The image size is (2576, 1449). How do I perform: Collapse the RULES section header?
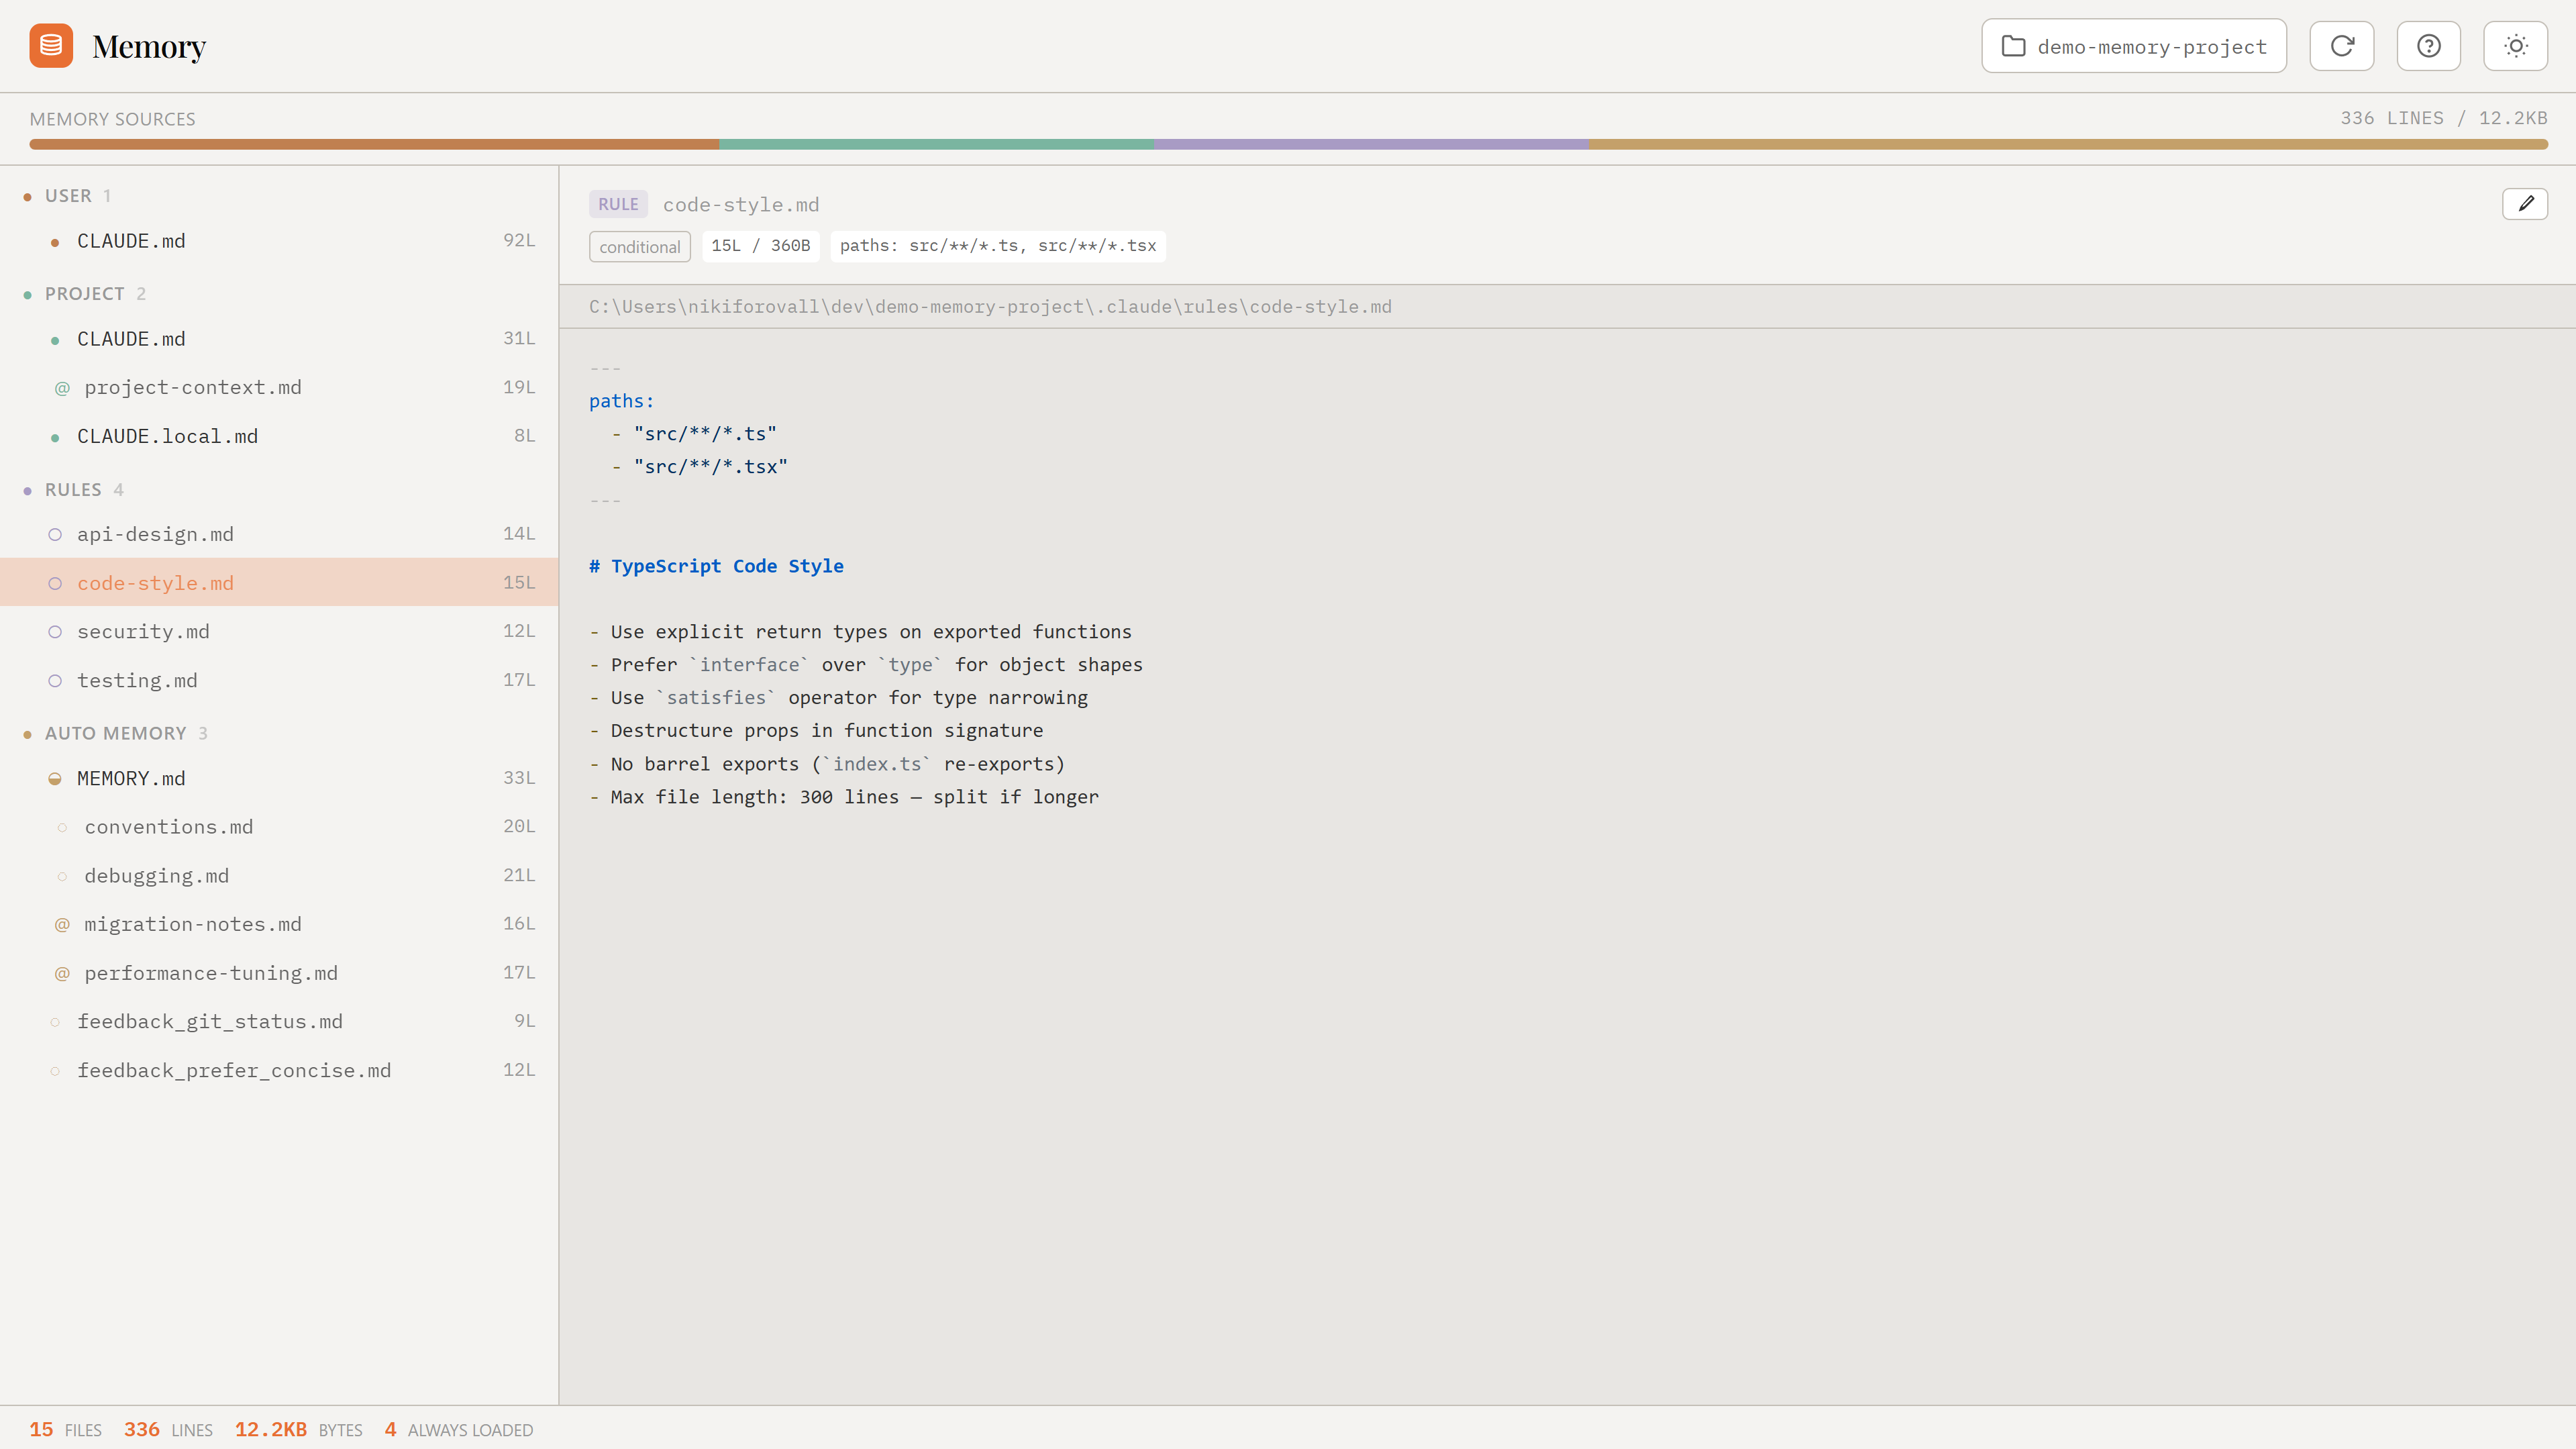(73, 490)
